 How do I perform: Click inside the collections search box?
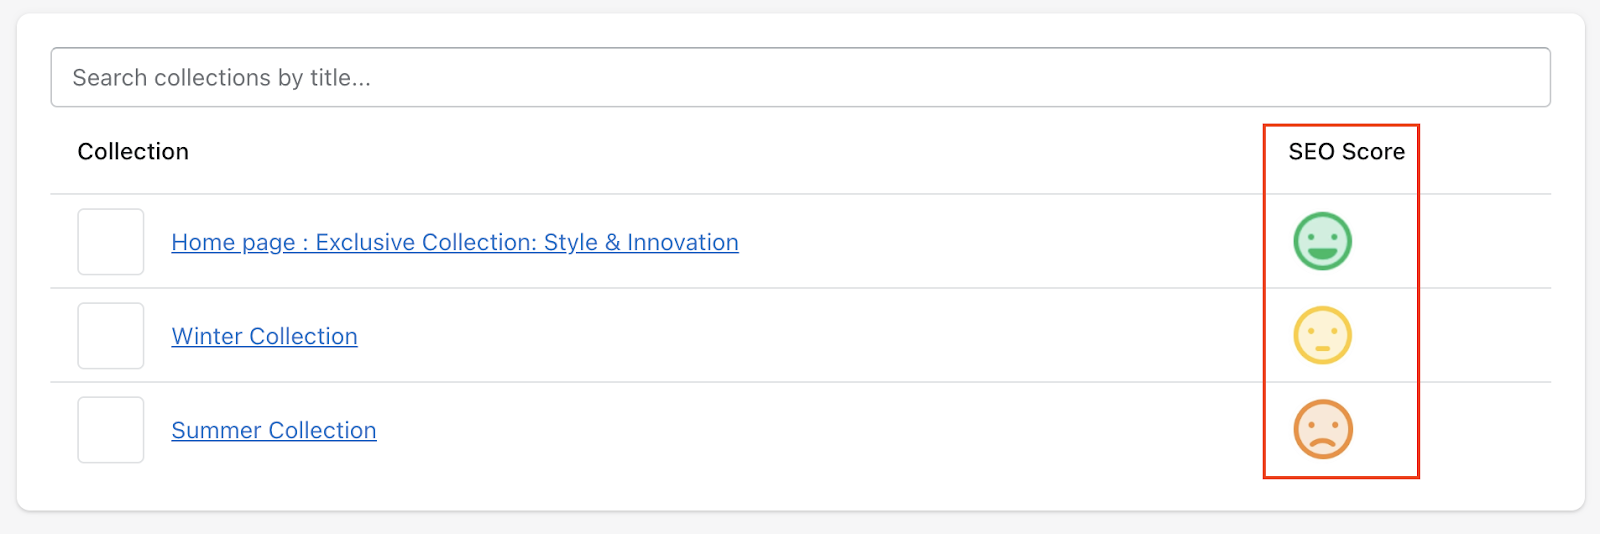[800, 77]
